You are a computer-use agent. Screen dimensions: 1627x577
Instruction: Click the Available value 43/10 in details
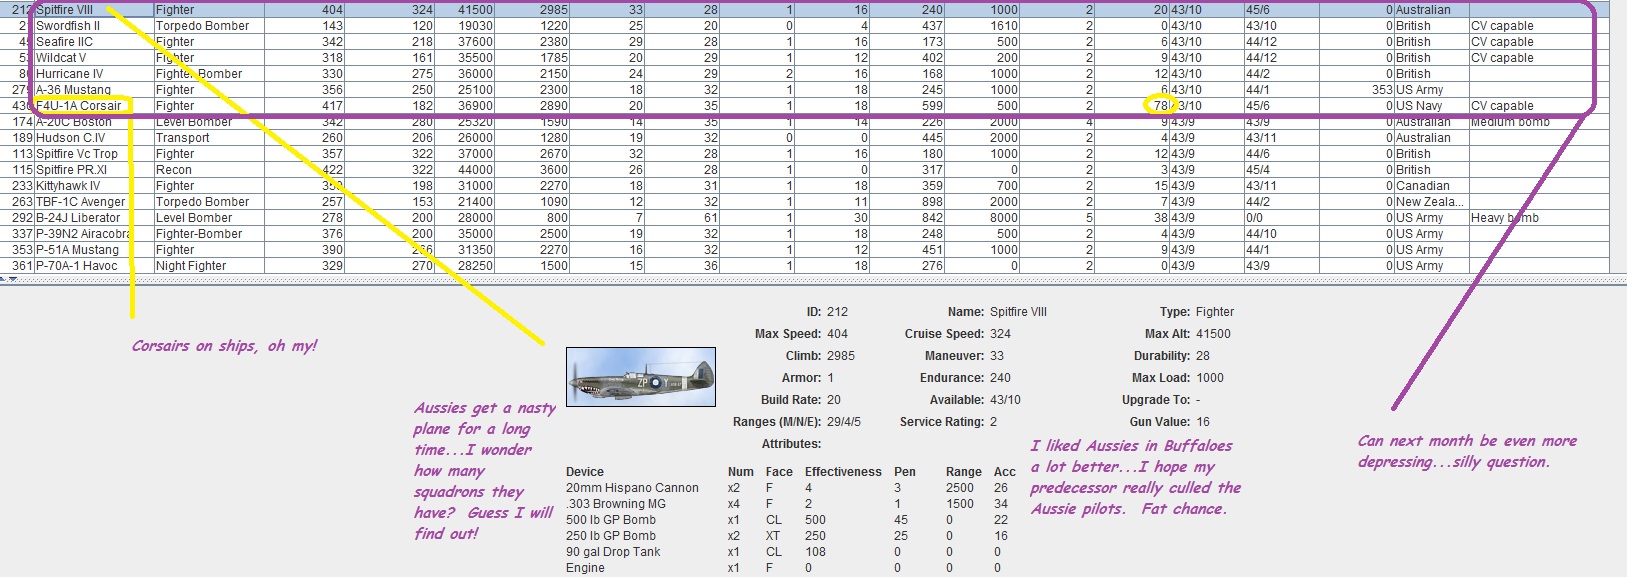pos(1005,400)
